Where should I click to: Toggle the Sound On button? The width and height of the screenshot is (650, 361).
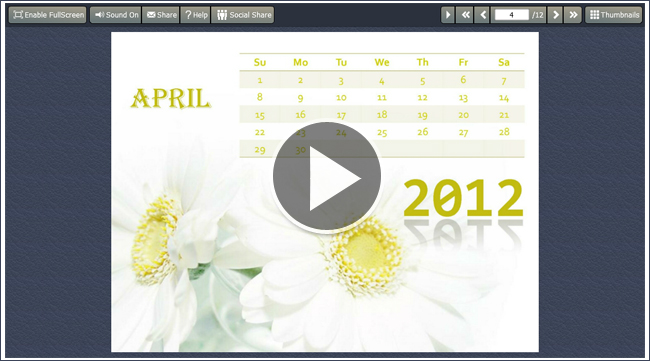pyautogui.click(x=116, y=15)
